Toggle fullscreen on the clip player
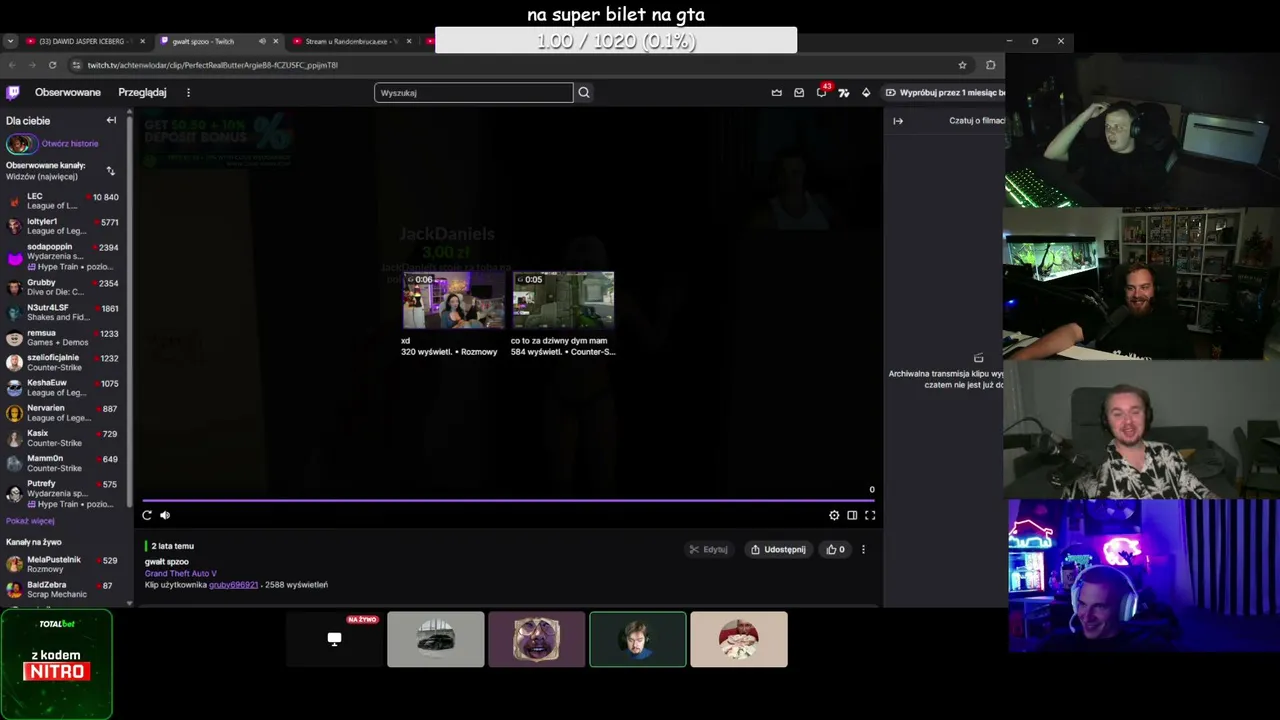Viewport: 1280px width, 720px height. (x=870, y=515)
